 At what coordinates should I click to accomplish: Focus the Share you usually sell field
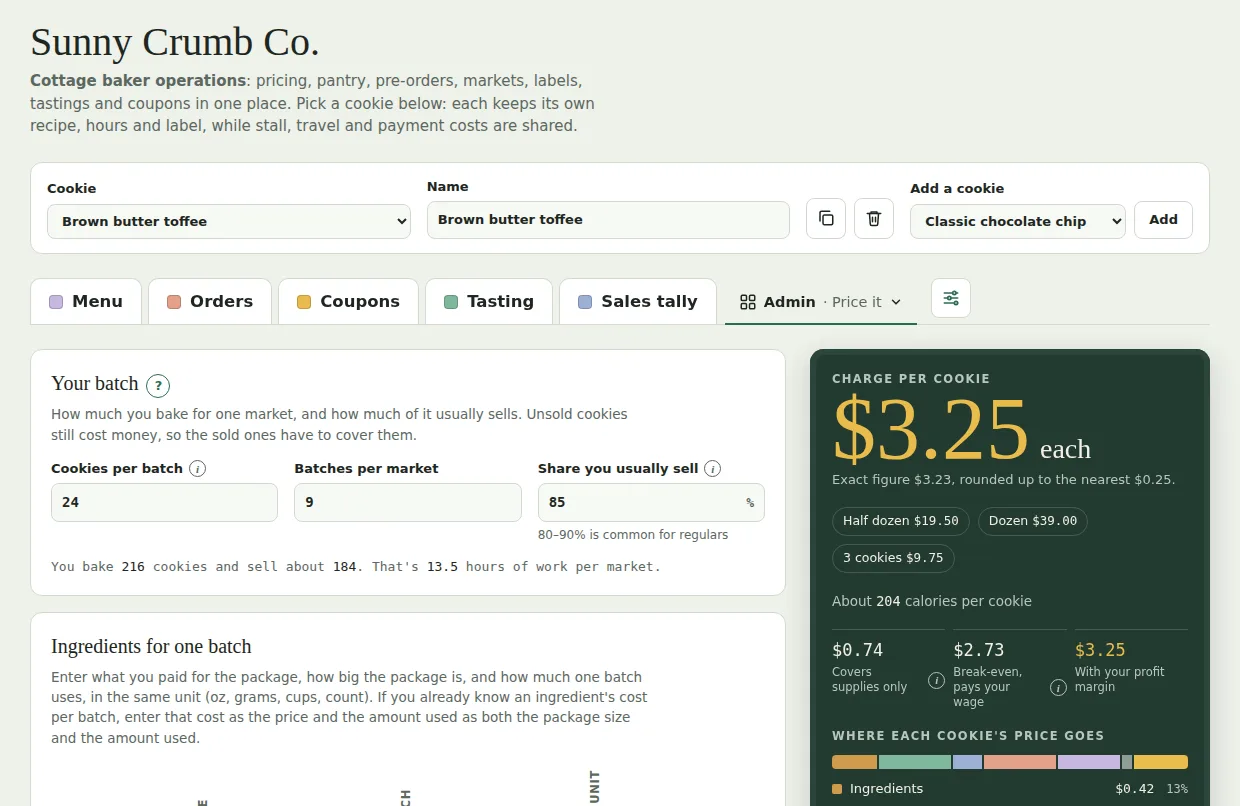tap(651, 502)
